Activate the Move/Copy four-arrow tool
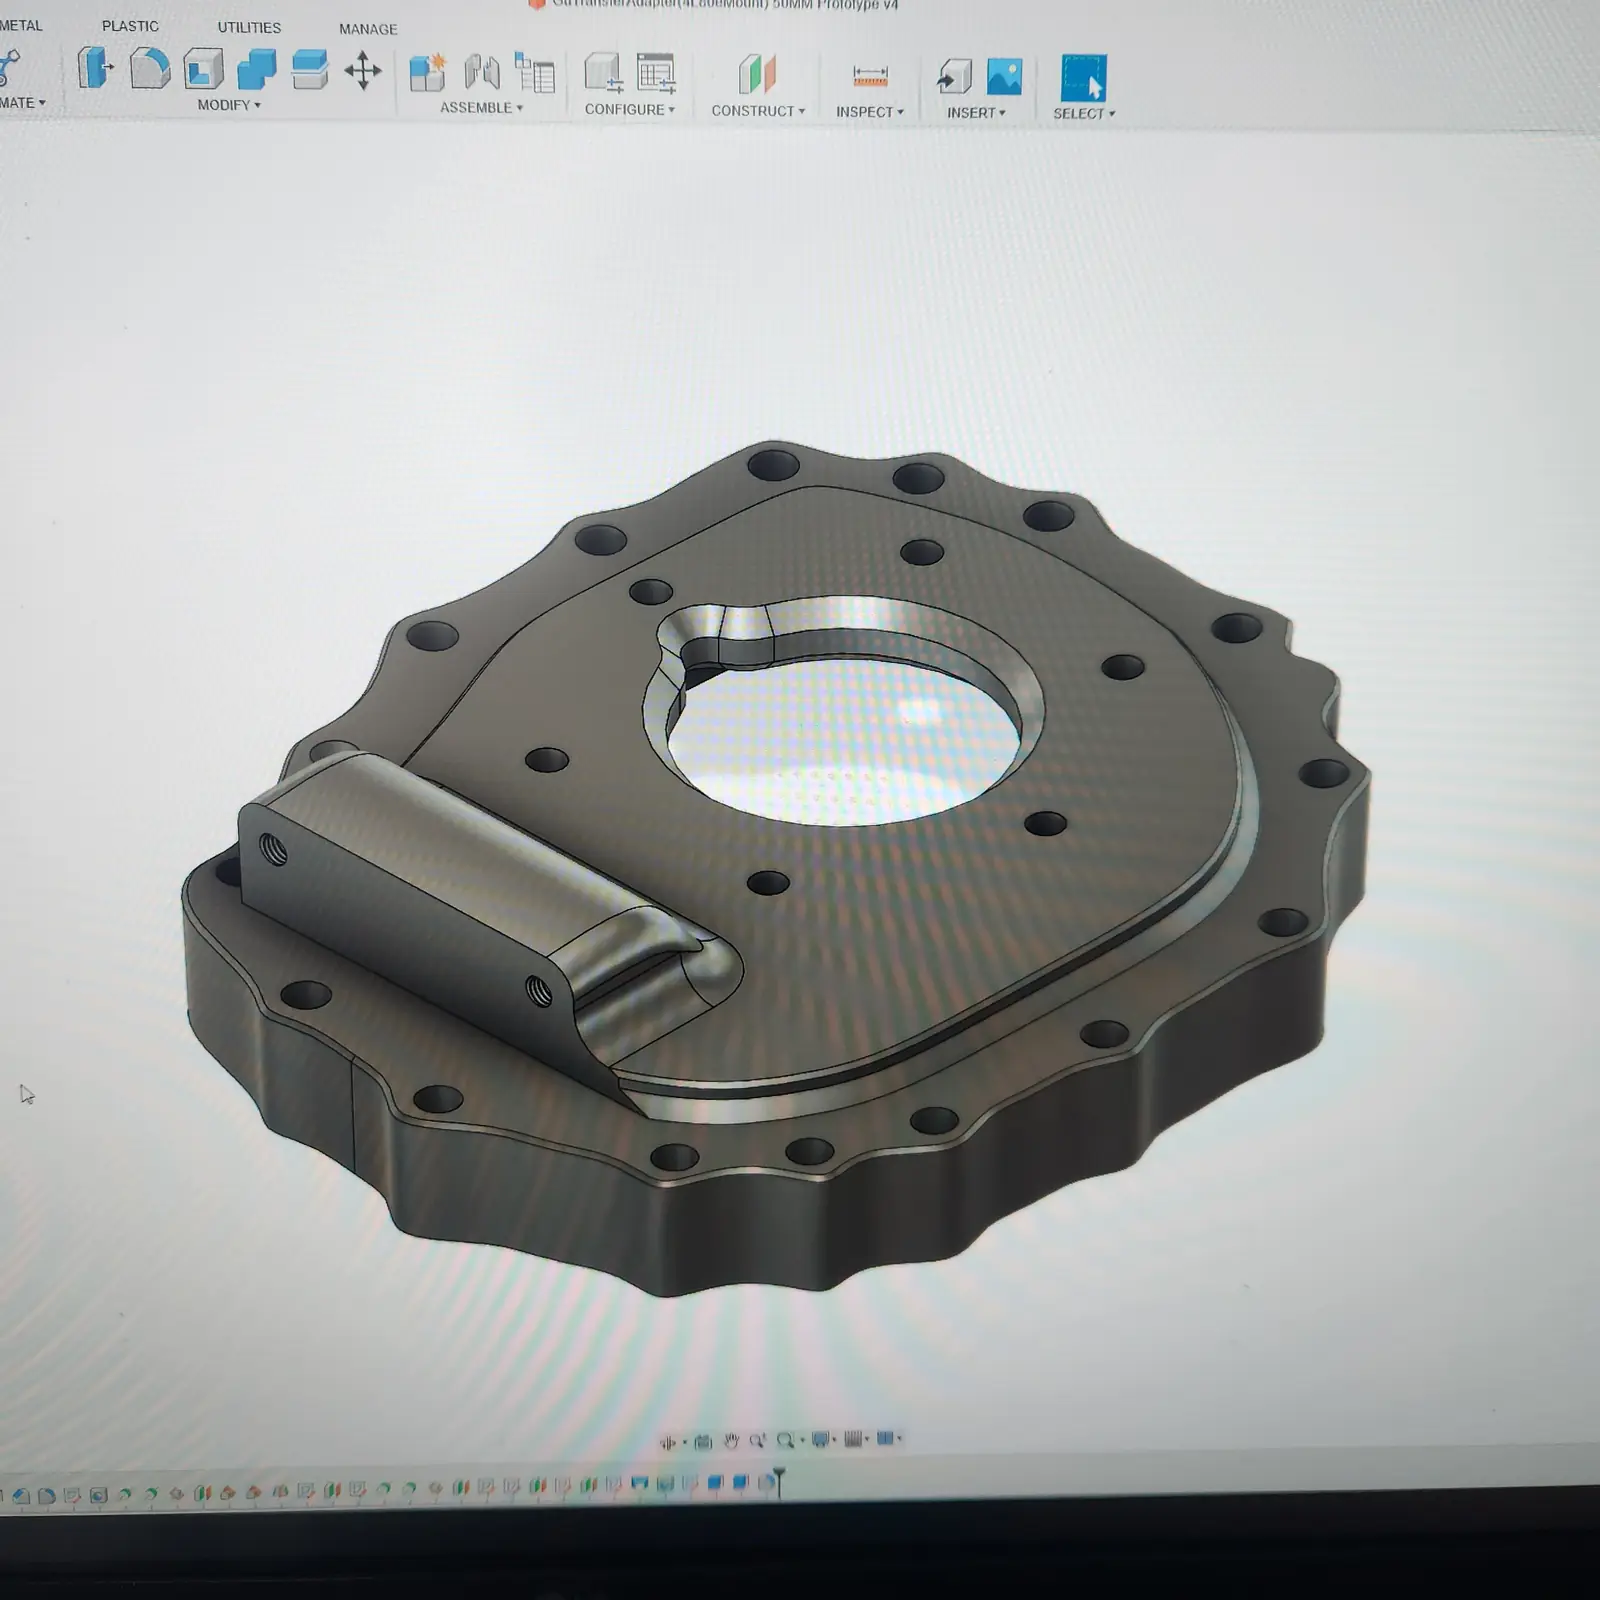This screenshot has height=1600, width=1600. (363, 71)
